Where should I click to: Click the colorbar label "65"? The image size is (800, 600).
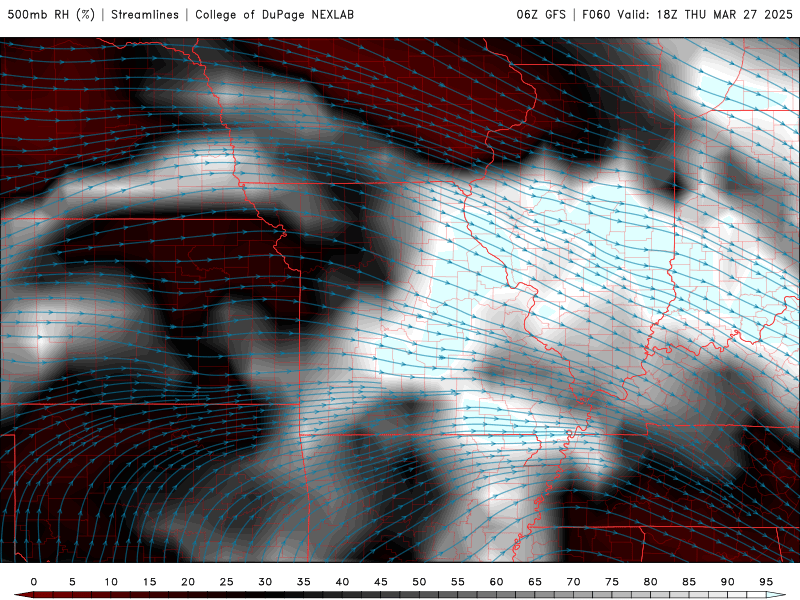pos(535,582)
